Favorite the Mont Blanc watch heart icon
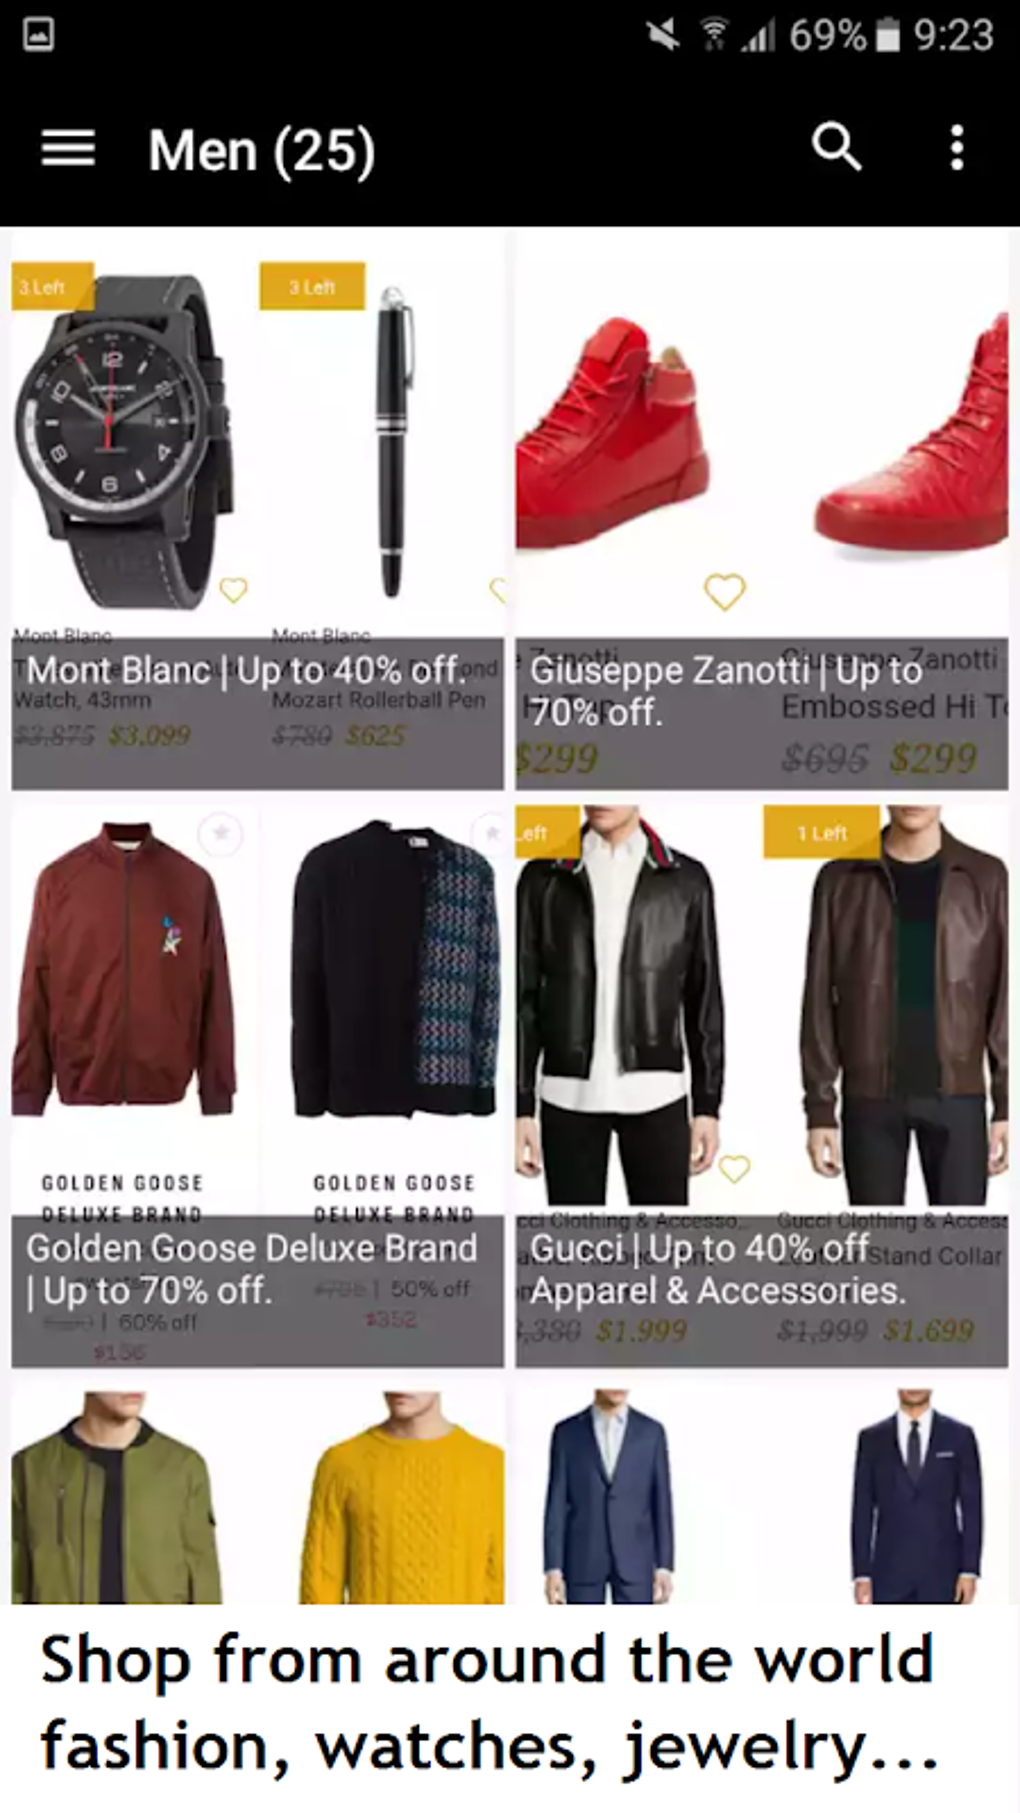Screen dimensions: 1020x1813 (x=233, y=590)
